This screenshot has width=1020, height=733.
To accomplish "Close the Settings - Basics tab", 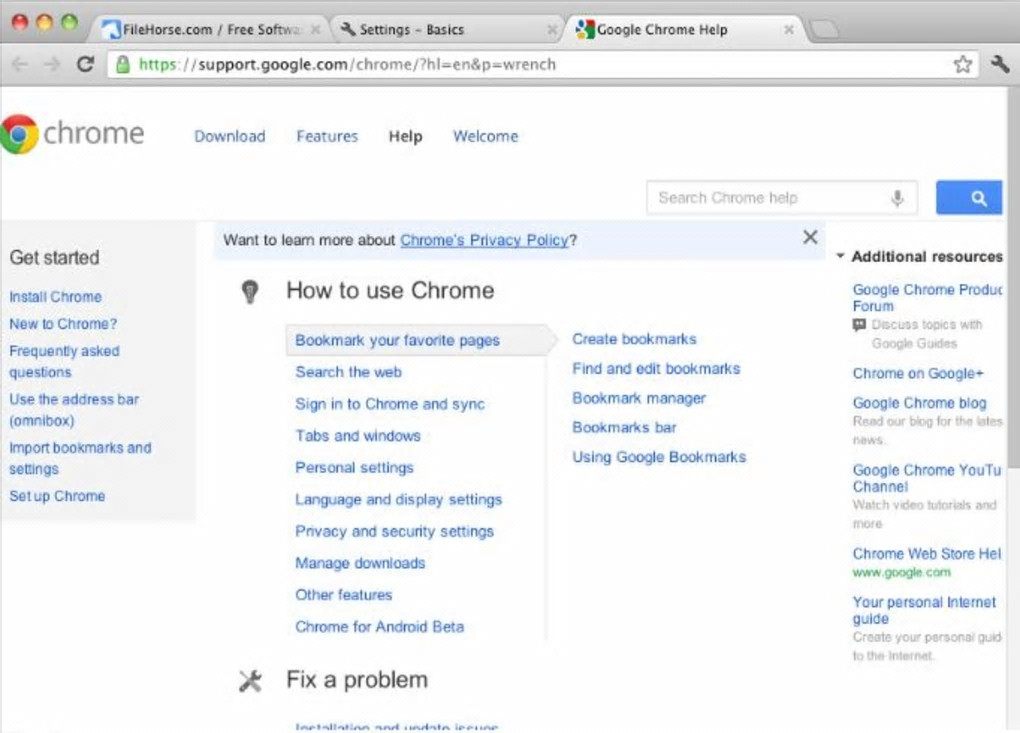I will tap(552, 30).
